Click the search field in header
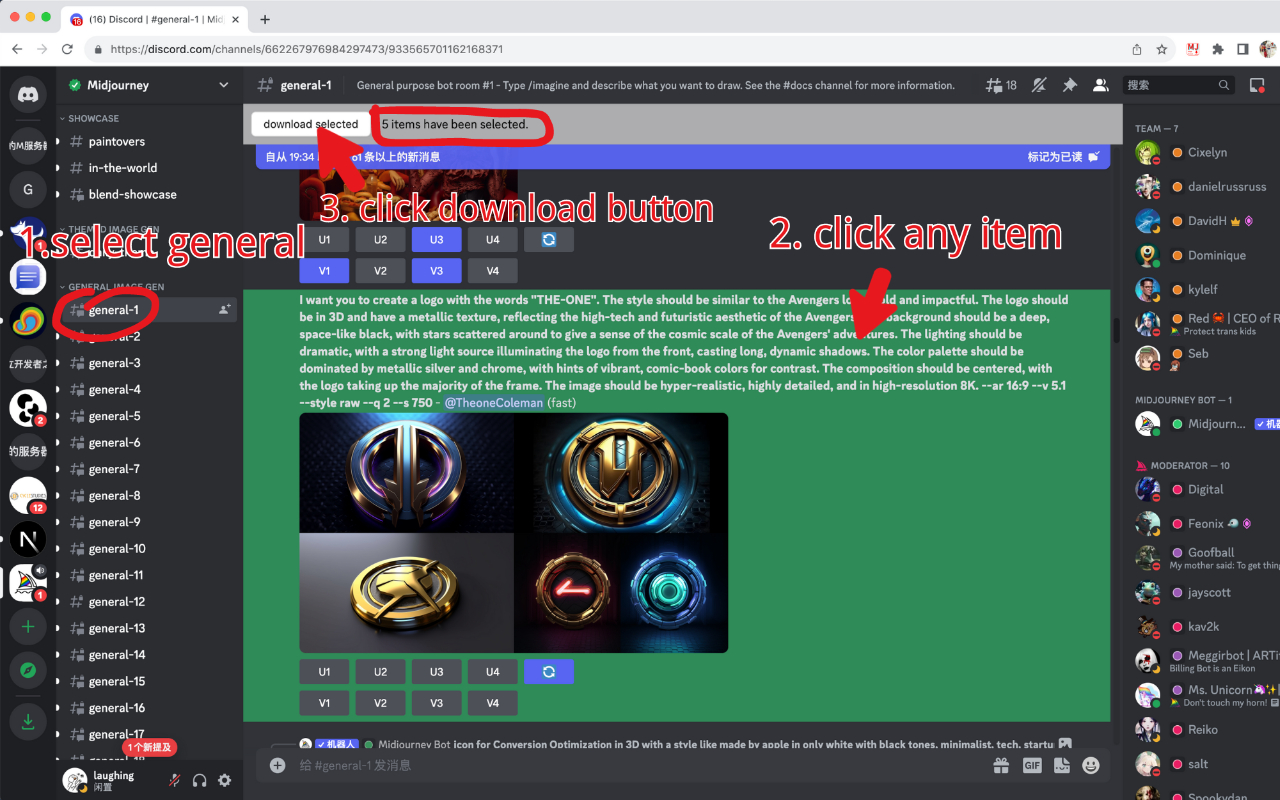 pyautogui.click(x=1180, y=85)
